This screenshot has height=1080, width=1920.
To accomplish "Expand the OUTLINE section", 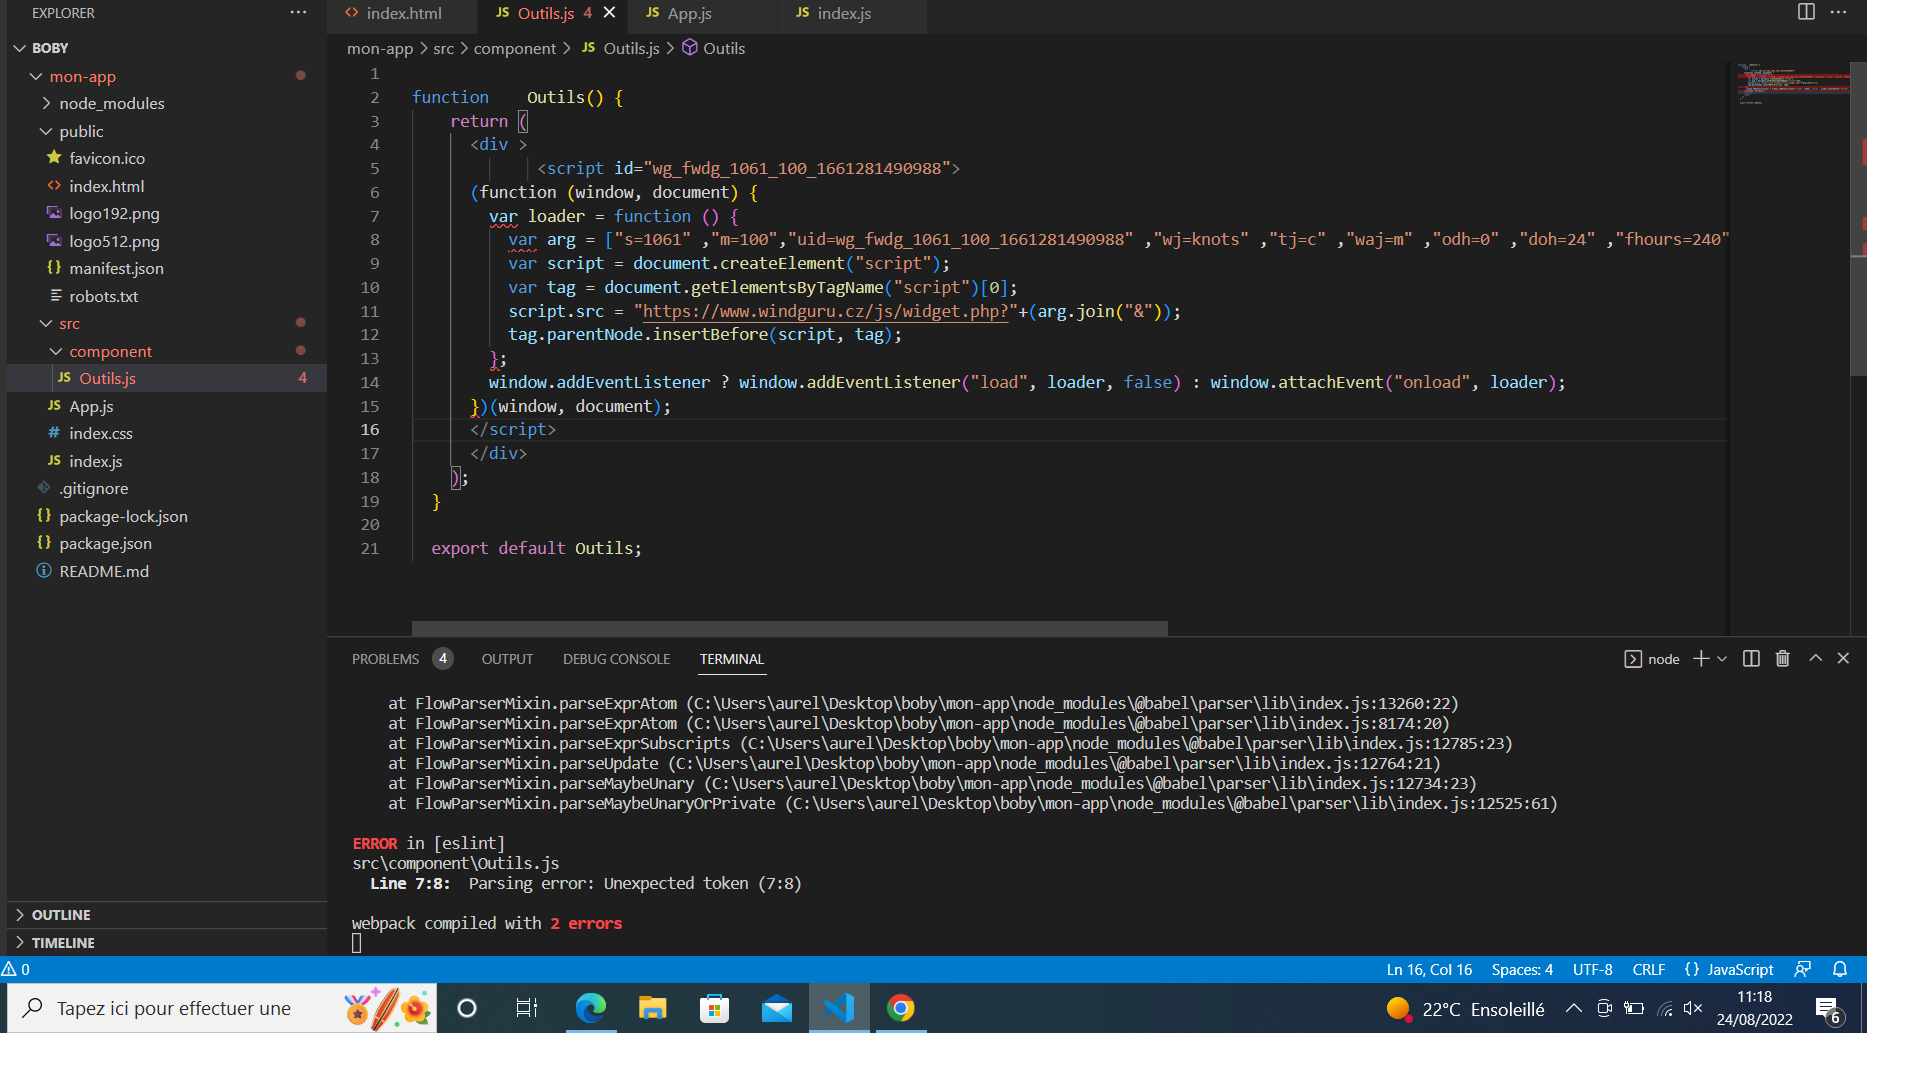I will tap(60, 915).
